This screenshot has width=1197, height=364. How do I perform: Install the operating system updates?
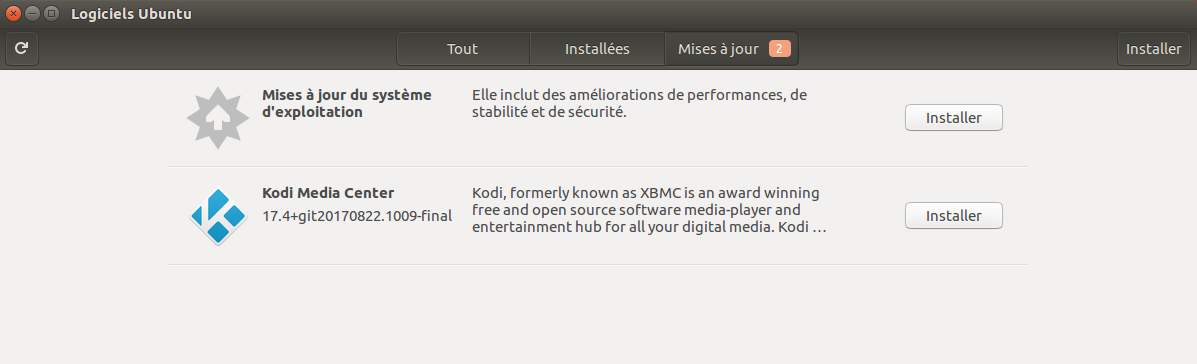953,118
